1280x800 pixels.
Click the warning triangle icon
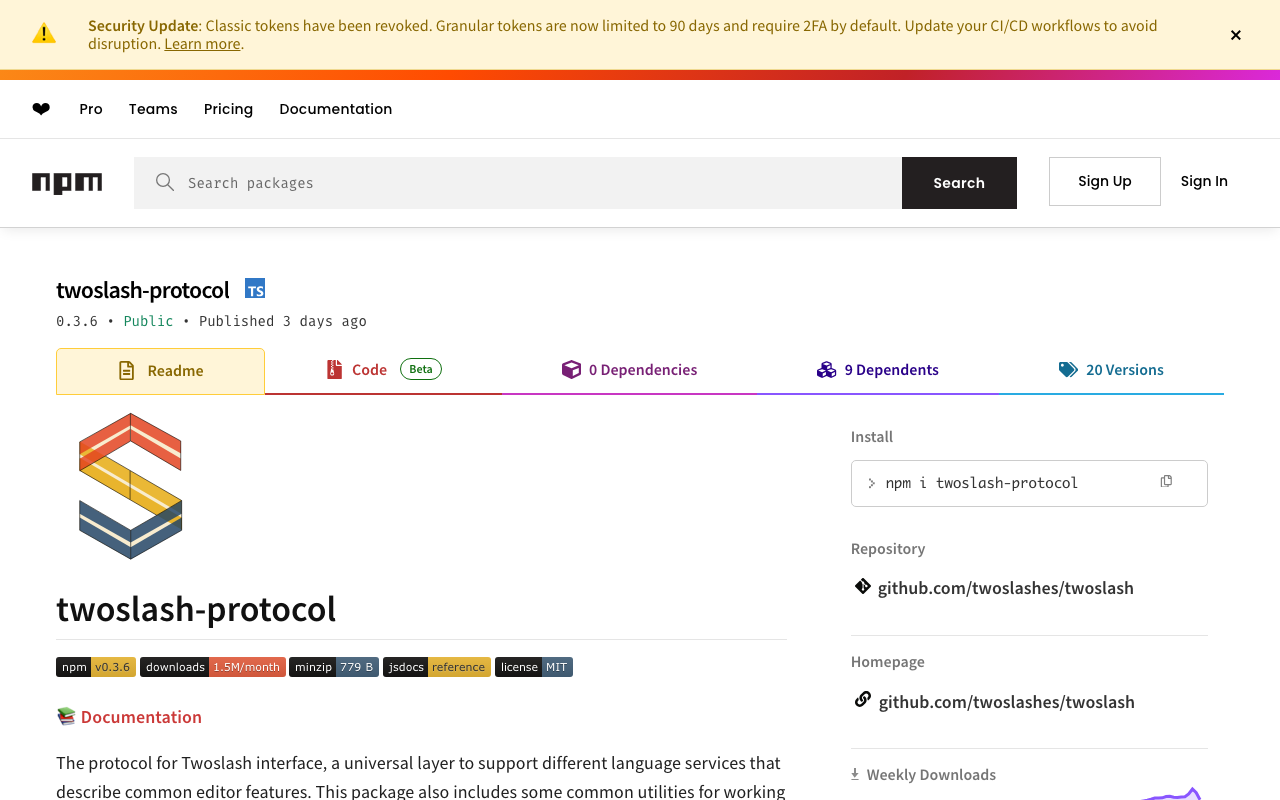click(44, 34)
